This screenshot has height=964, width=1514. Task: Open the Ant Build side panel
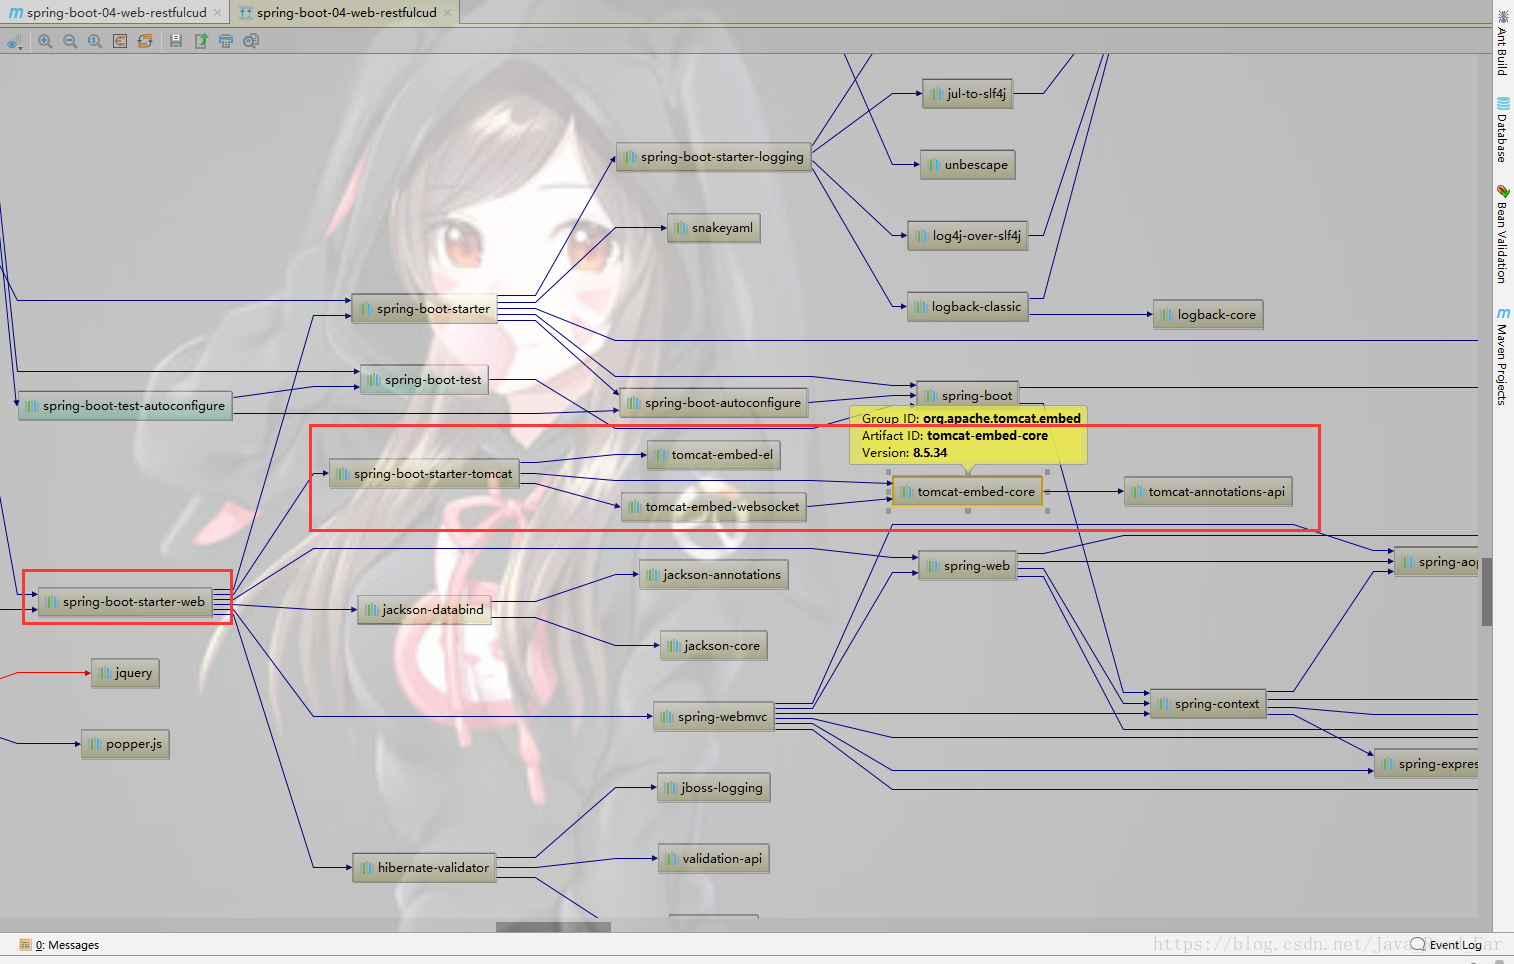(1502, 43)
